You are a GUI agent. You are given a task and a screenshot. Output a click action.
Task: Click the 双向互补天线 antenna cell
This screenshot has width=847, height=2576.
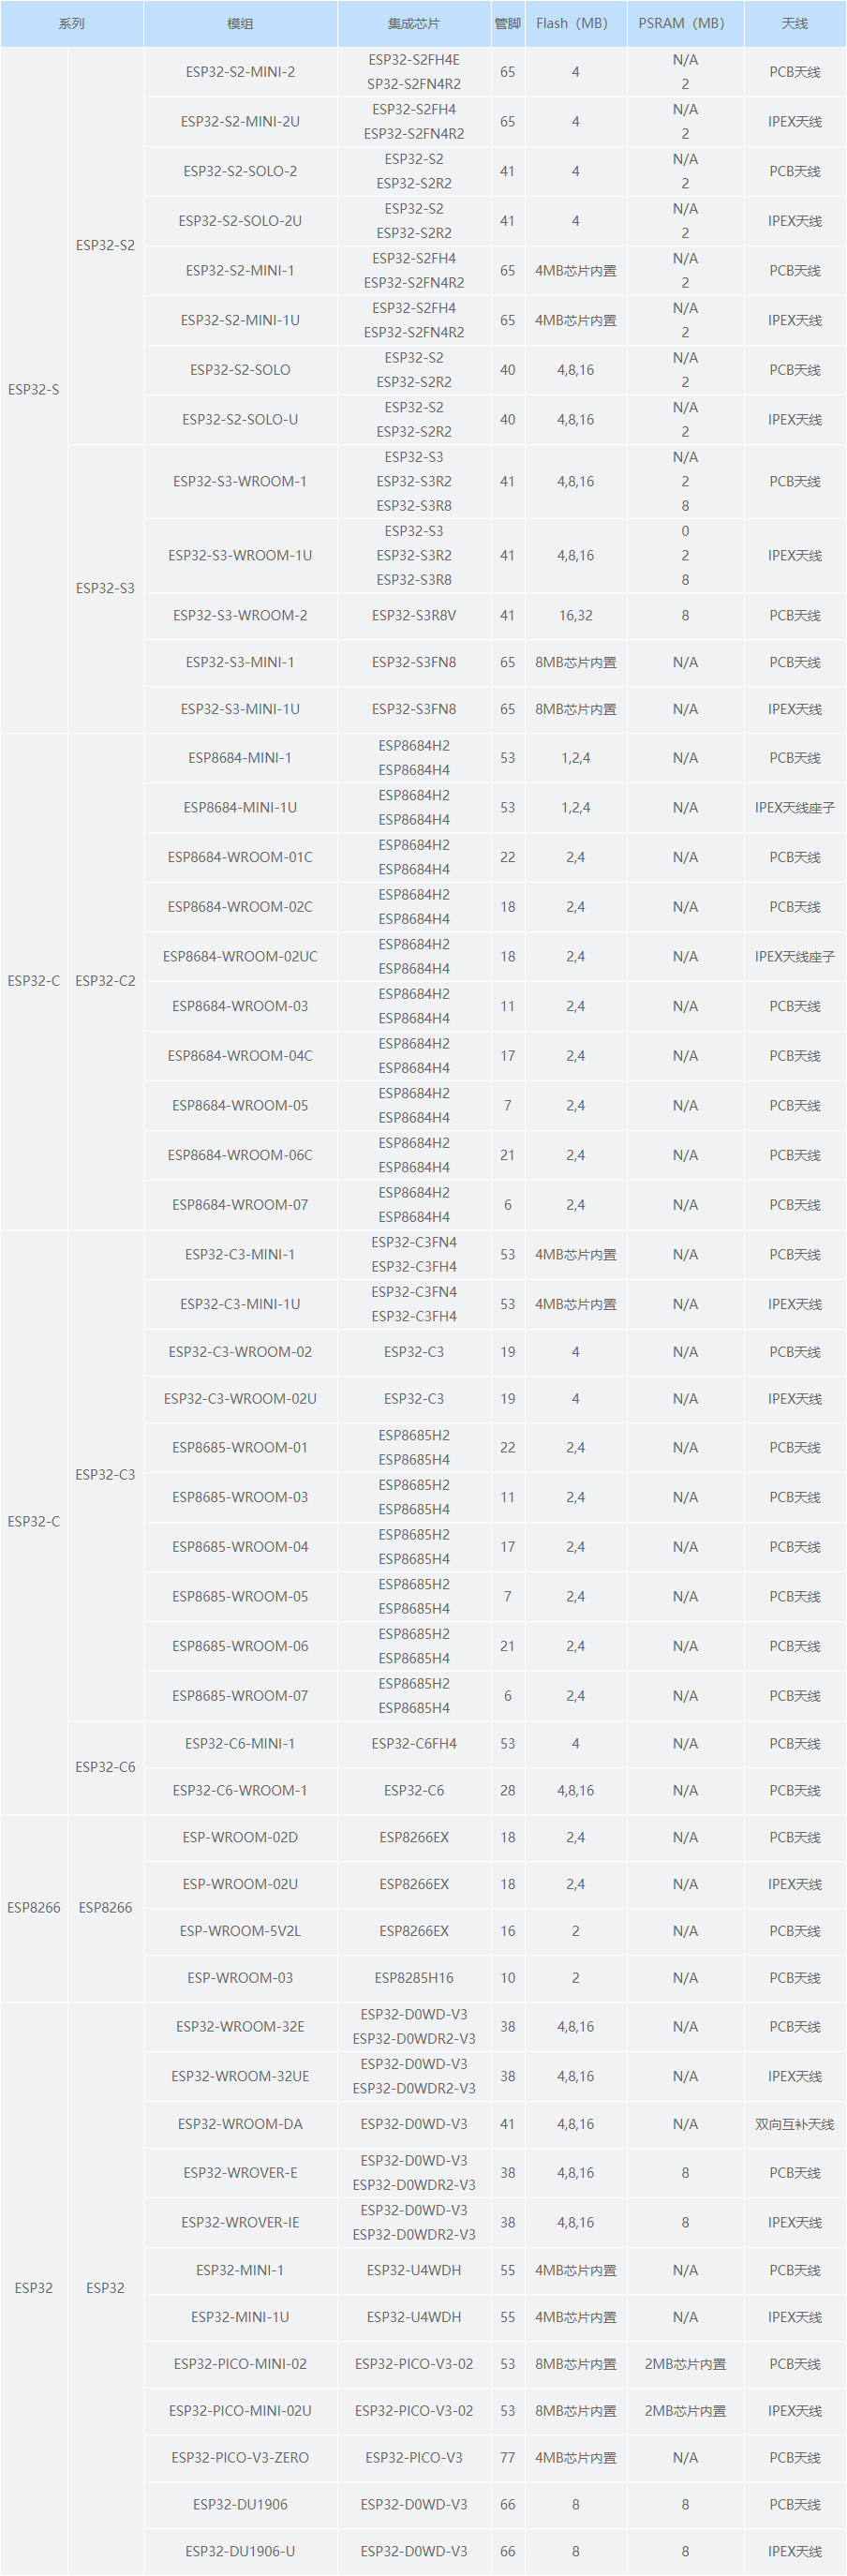795,2123
